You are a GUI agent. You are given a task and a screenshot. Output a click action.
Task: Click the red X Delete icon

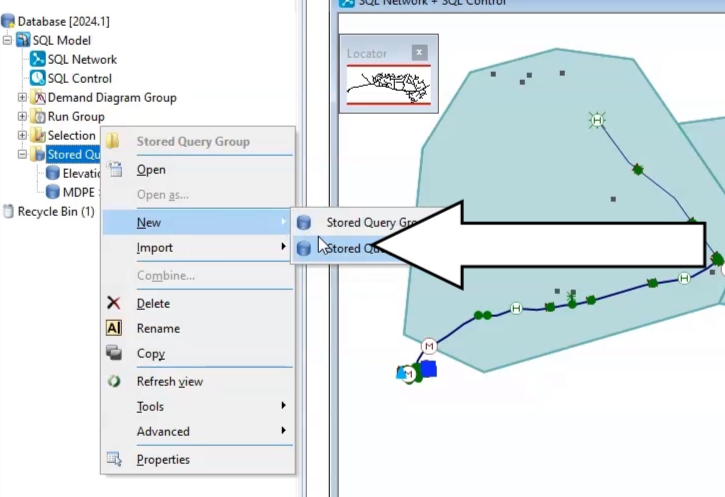(114, 303)
